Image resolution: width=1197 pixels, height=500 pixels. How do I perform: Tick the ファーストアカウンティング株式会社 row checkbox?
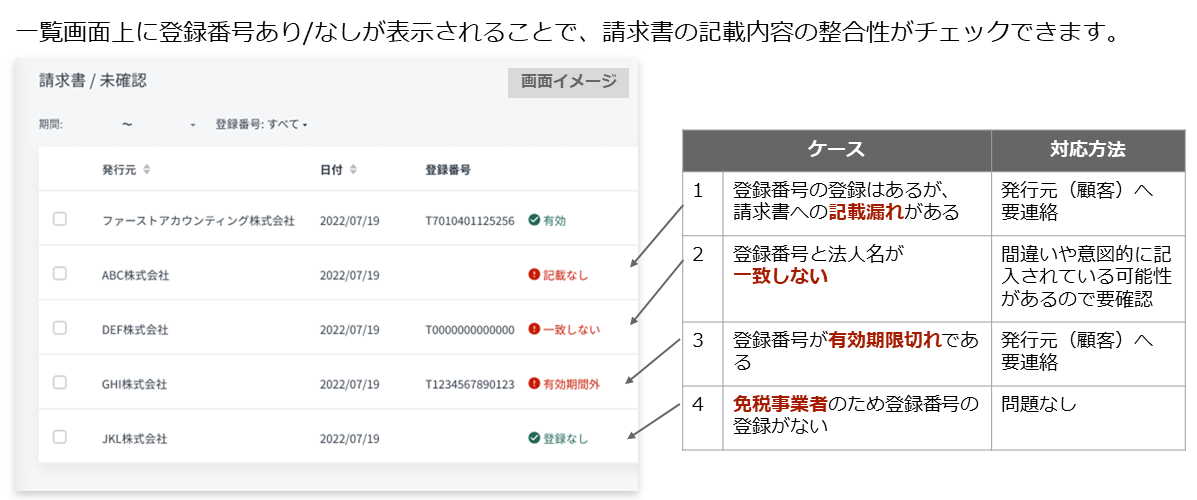(60, 219)
